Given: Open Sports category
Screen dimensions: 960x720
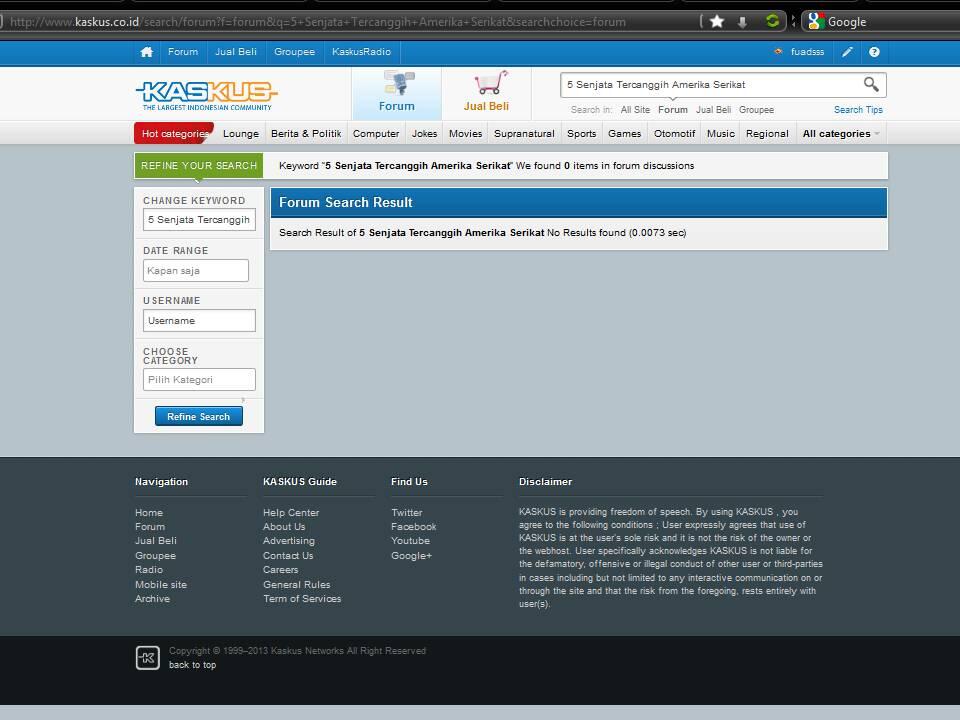Looking at the screenshot, I should coord(582,133).
